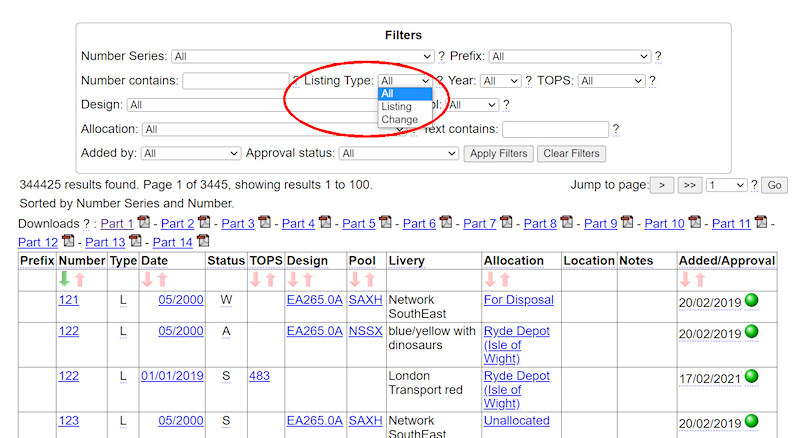
Task: Open the Number Series dropdown
Action: [302, 57]
